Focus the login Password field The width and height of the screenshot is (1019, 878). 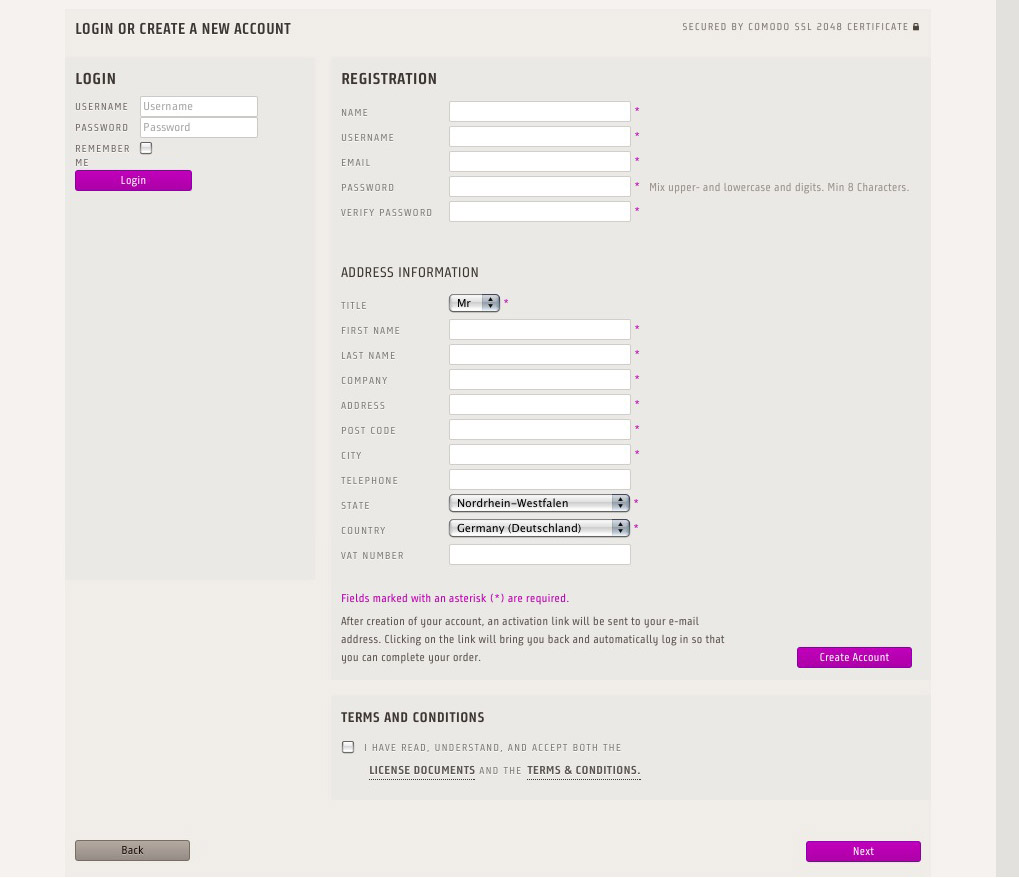pos(199,127)
